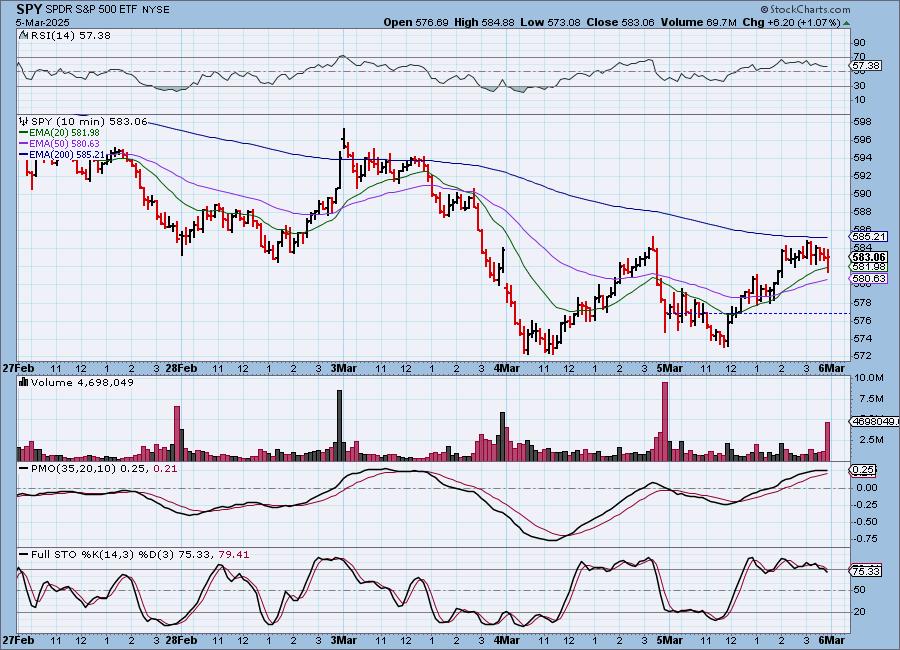Click the EMA(50) 580.63 legend text
This screenshot has height=650, width=900.
(64, 144)
